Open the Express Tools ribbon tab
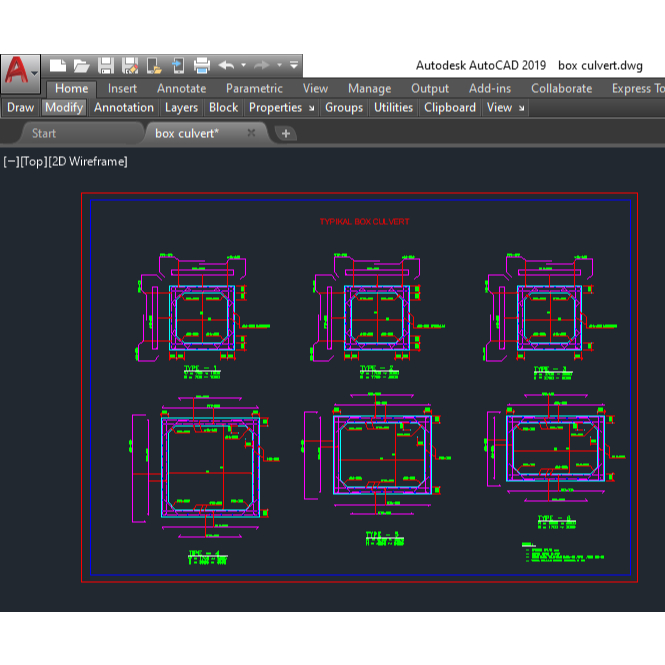 tap(638, 89)
